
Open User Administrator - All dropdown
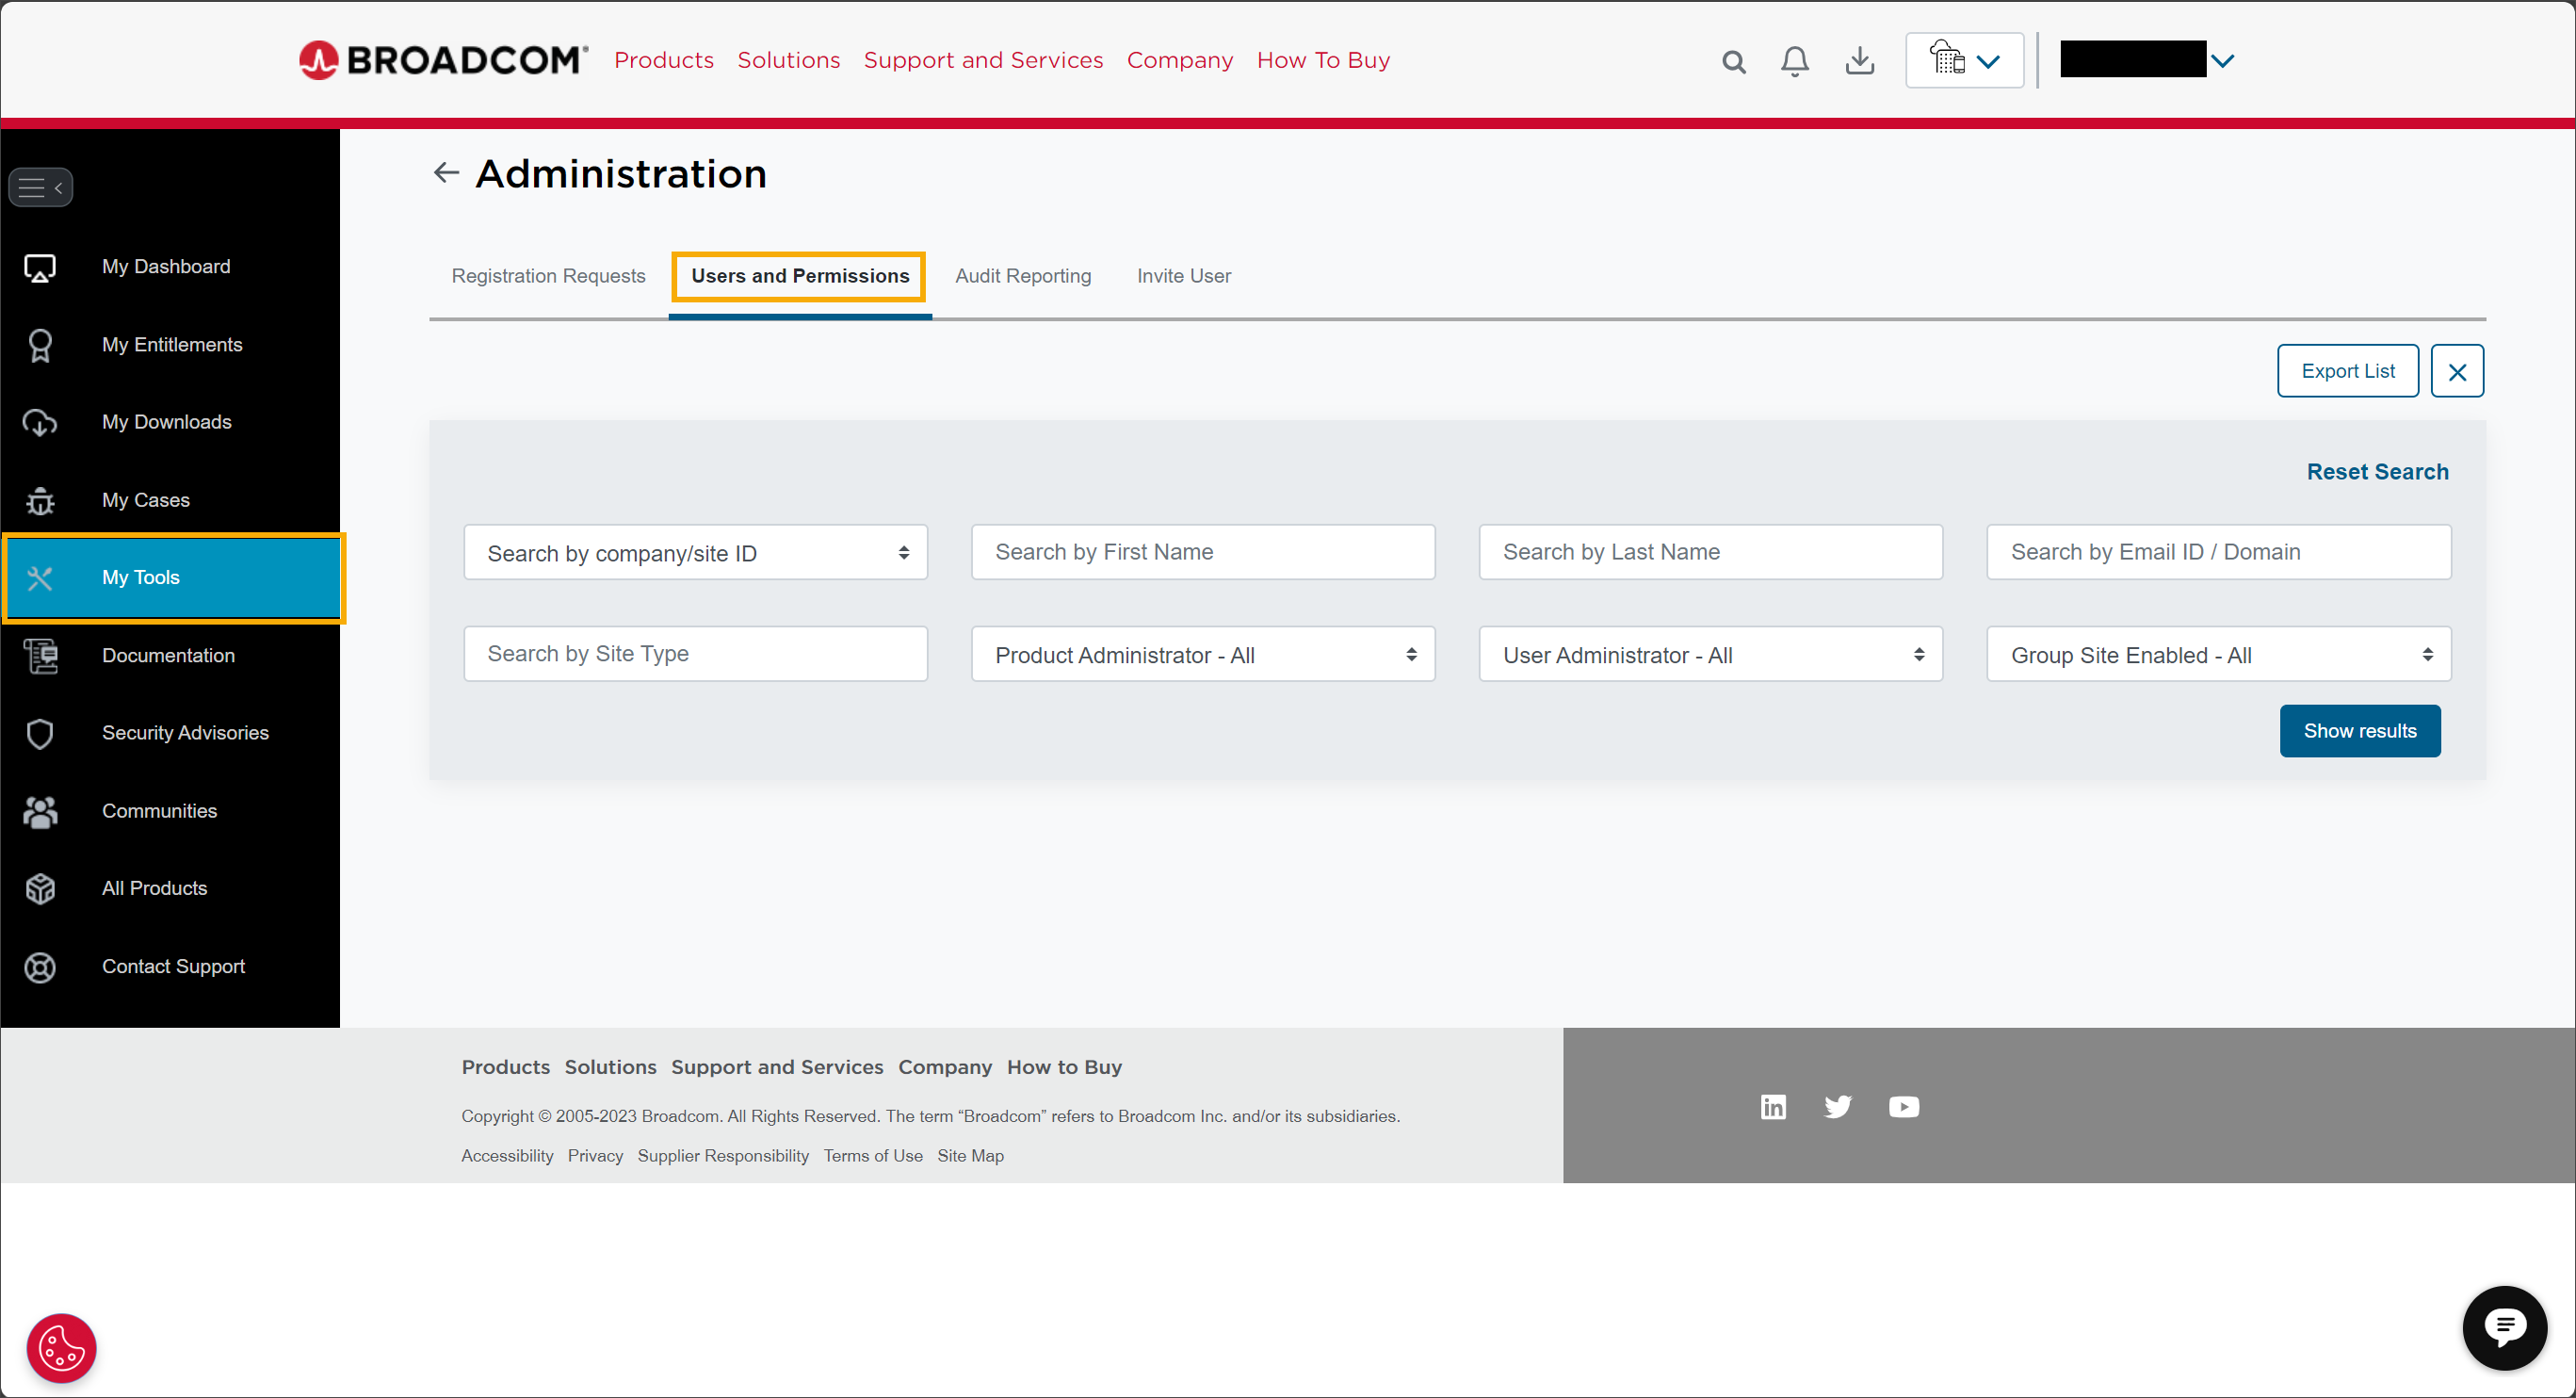tap(1710, 655)
